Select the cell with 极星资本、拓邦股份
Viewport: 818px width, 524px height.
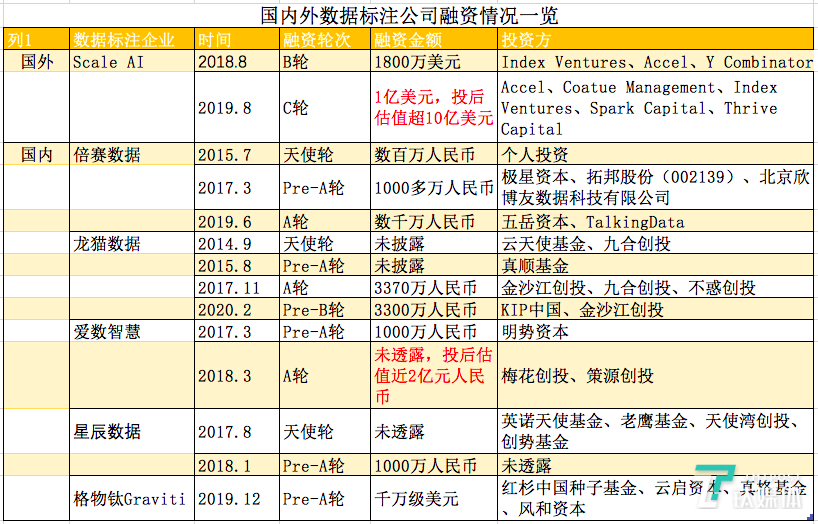coord(656,187)
